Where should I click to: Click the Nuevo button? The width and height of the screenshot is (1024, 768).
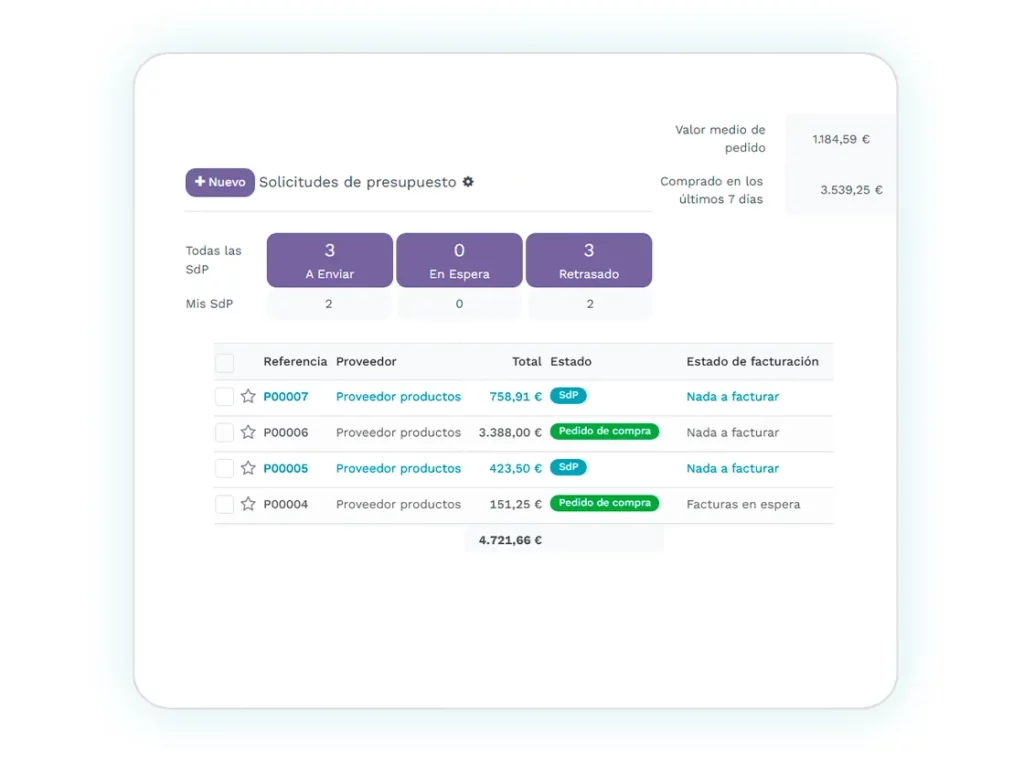(220, 182)
